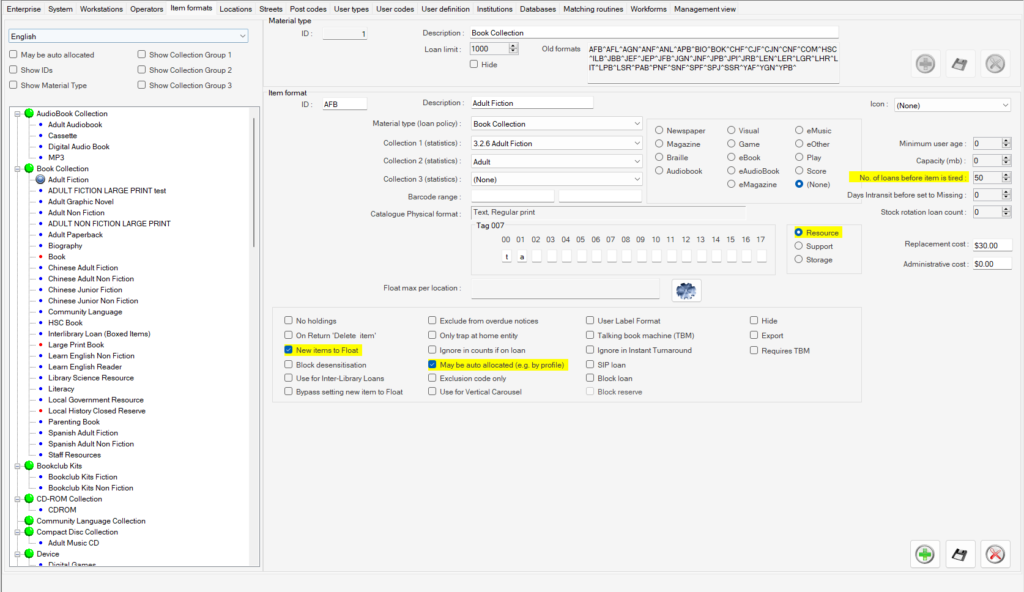Click the grey material type delete icon

tap(993, 64)
